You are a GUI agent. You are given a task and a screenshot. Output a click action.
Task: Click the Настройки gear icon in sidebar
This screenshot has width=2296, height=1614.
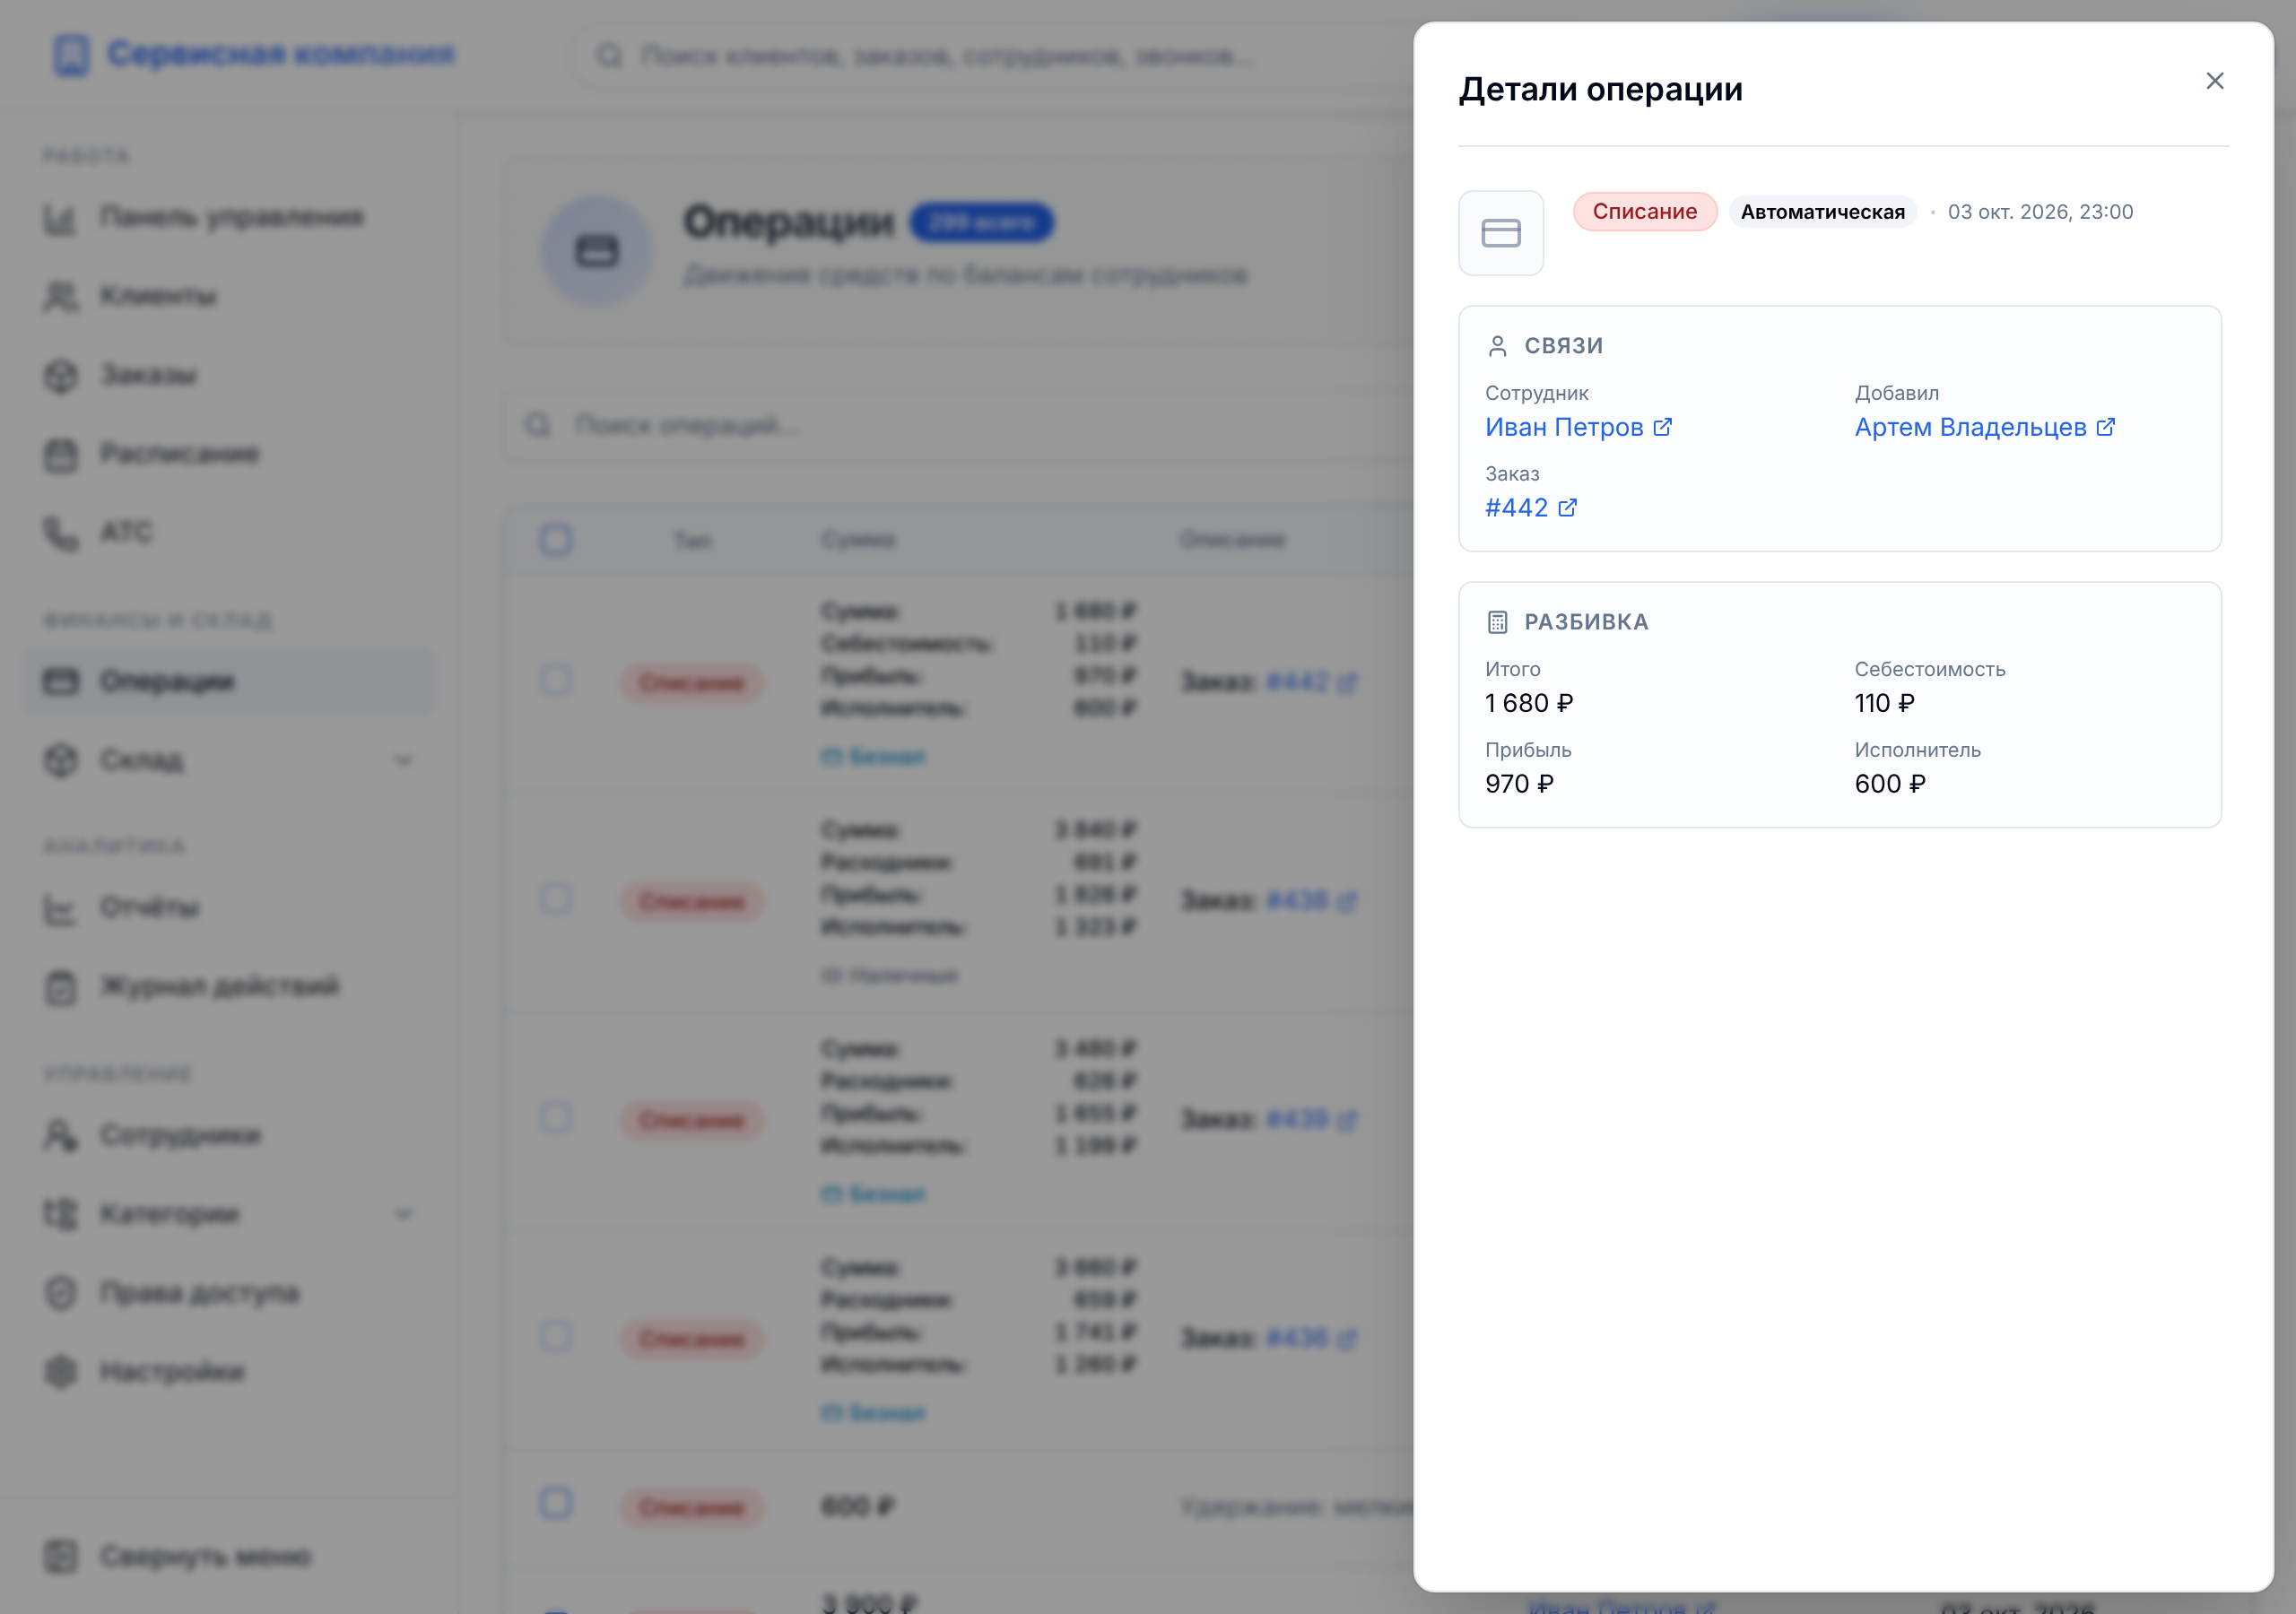pos(61,1372)
